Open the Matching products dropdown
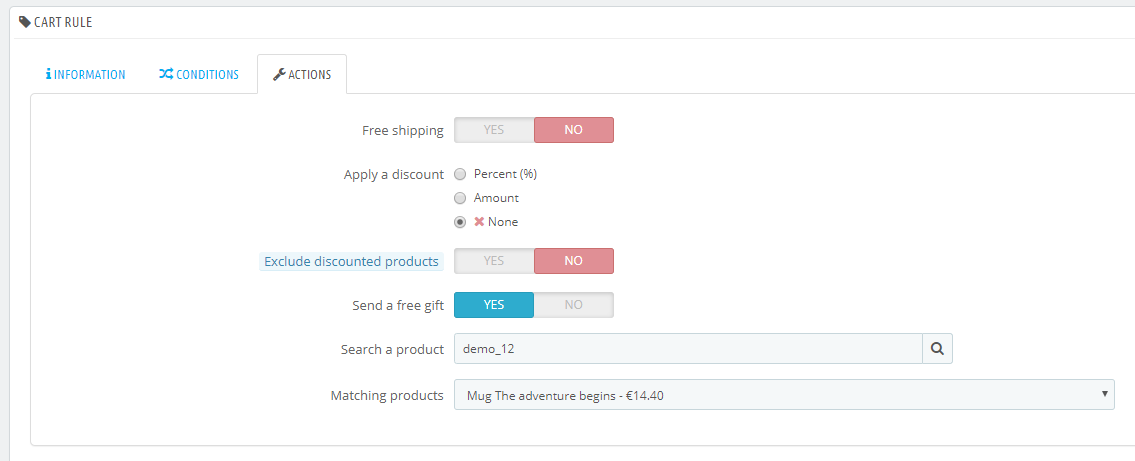Image resolution: width=1135 pixels, height=461 pixels. point(784,395)
